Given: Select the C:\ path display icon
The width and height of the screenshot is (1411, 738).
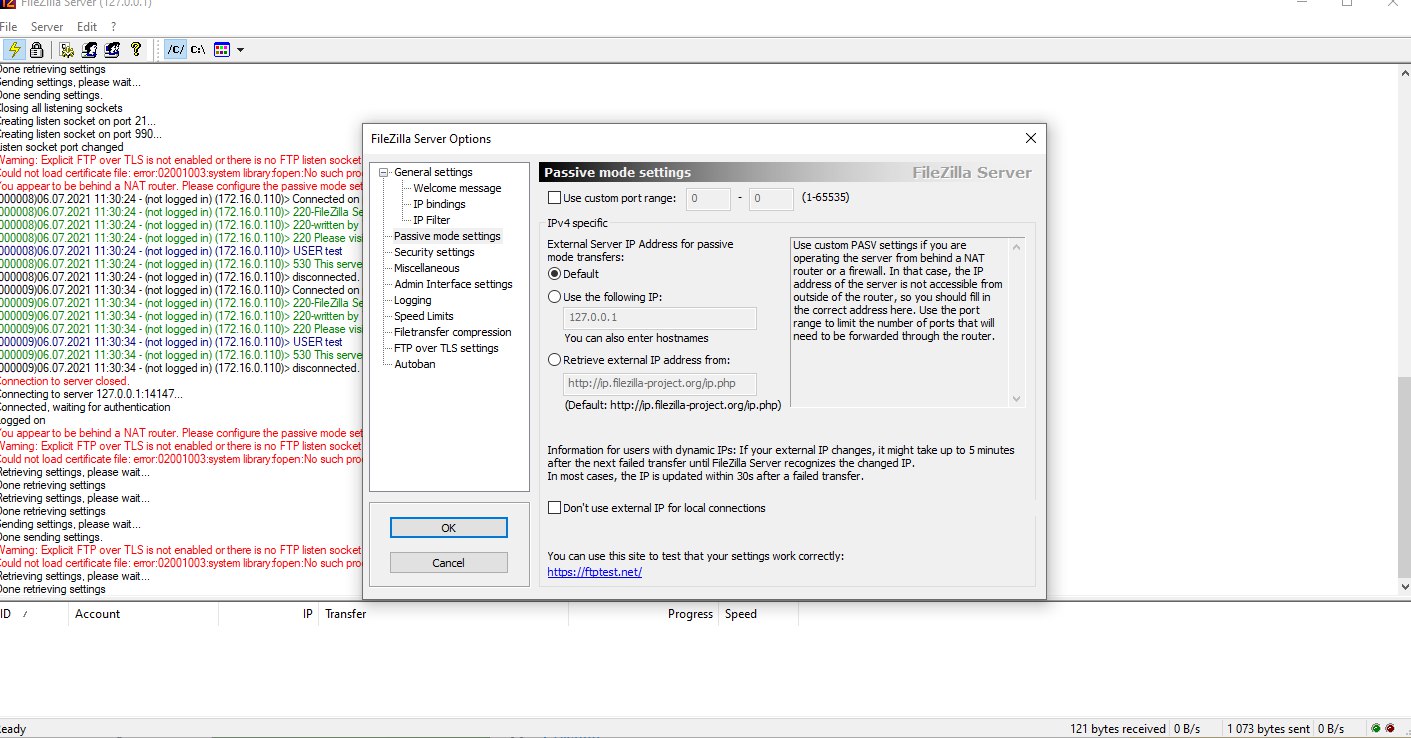Looking at the screenshot, I should pos(198,49).
